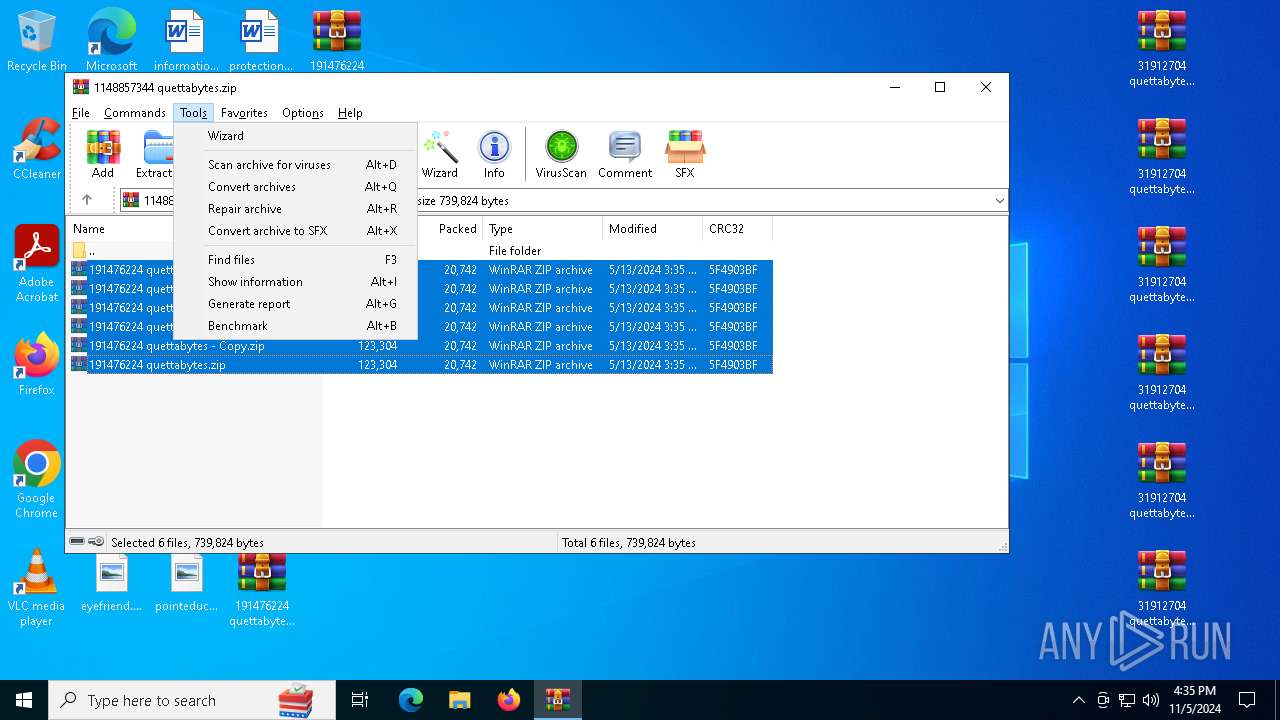The width and height of the screenshot is (1280, 720).
Task: Open Adobe Acrobat desktop shortcut
Action: pos(37,264)
